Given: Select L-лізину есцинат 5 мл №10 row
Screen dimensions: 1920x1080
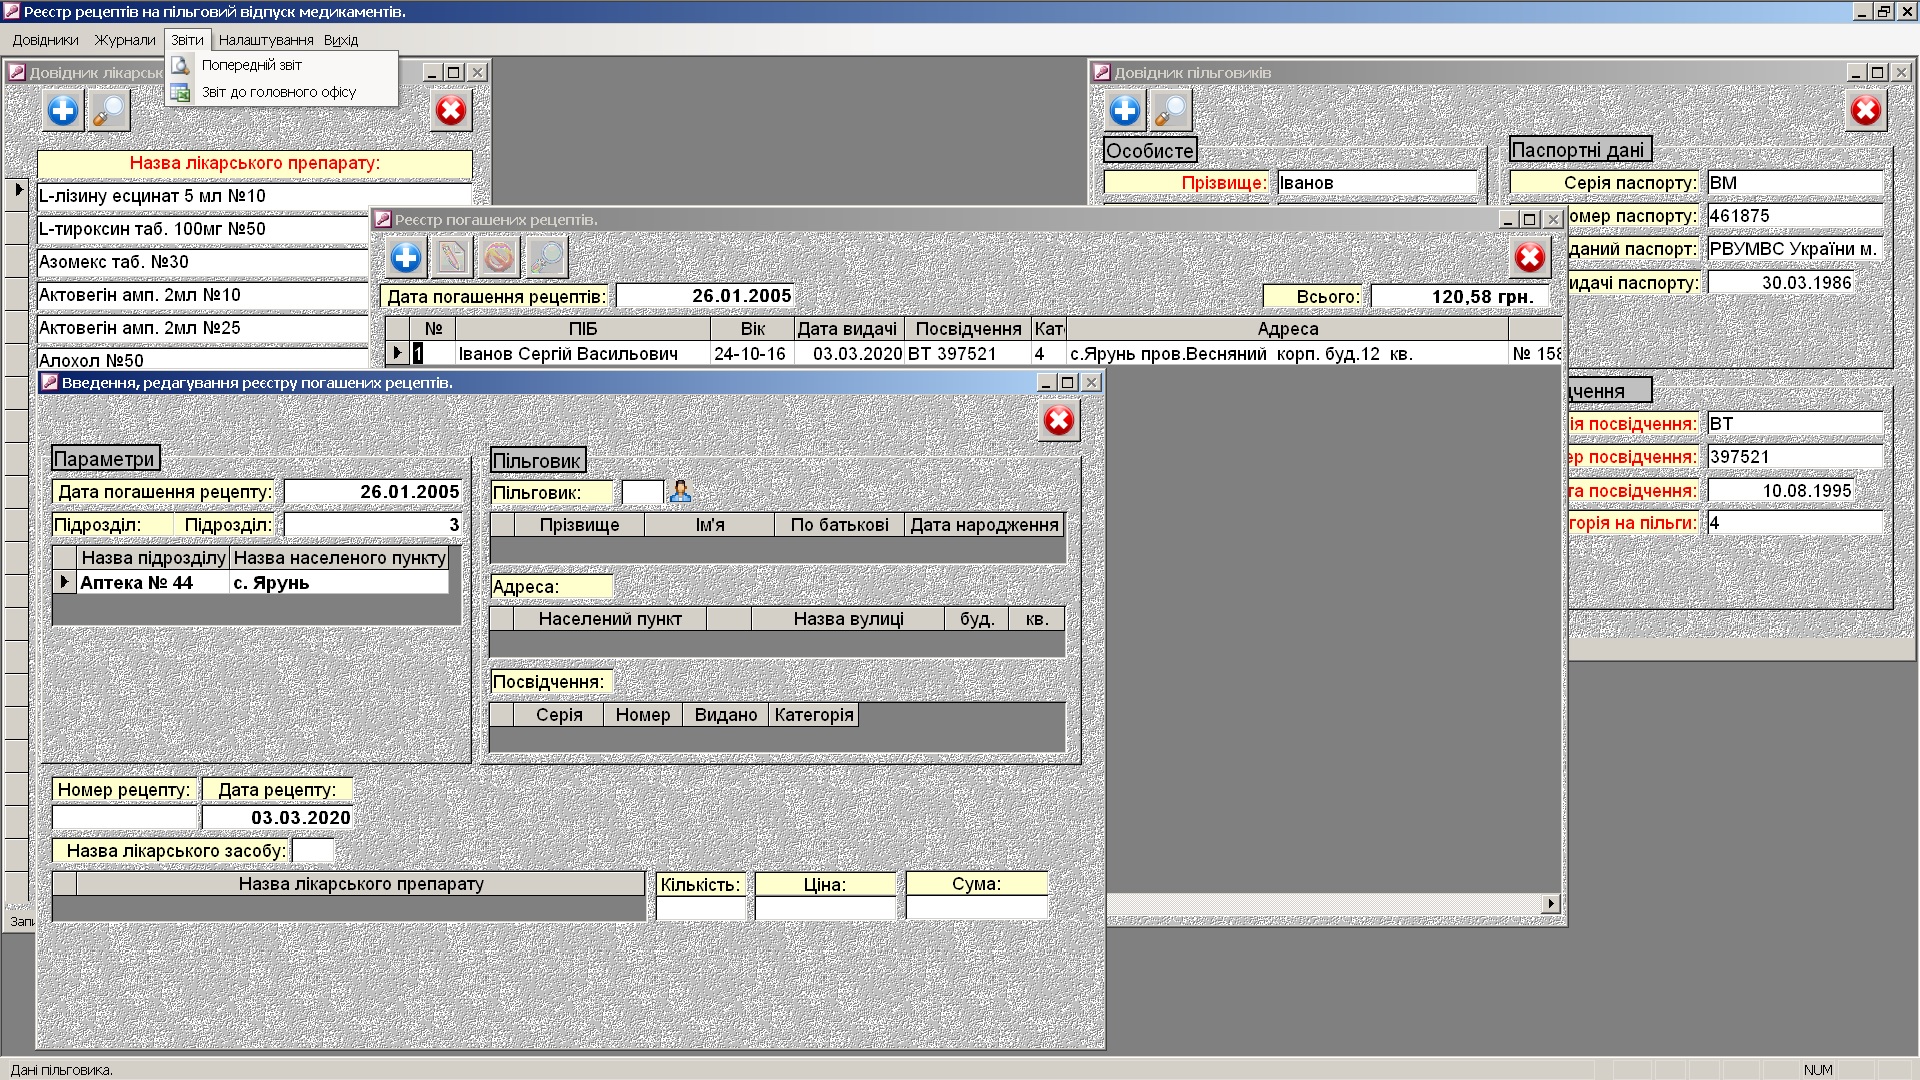Looking at the screenshot, I should 254,196.
